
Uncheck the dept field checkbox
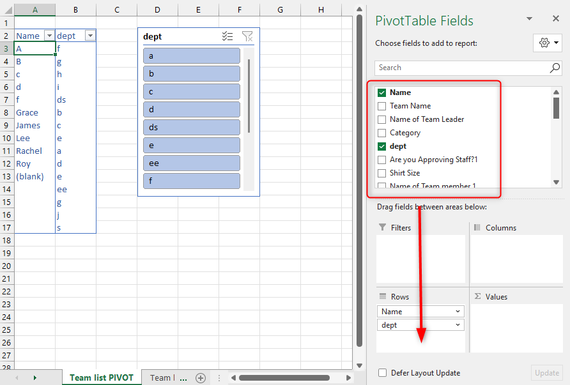pos(382,147)
